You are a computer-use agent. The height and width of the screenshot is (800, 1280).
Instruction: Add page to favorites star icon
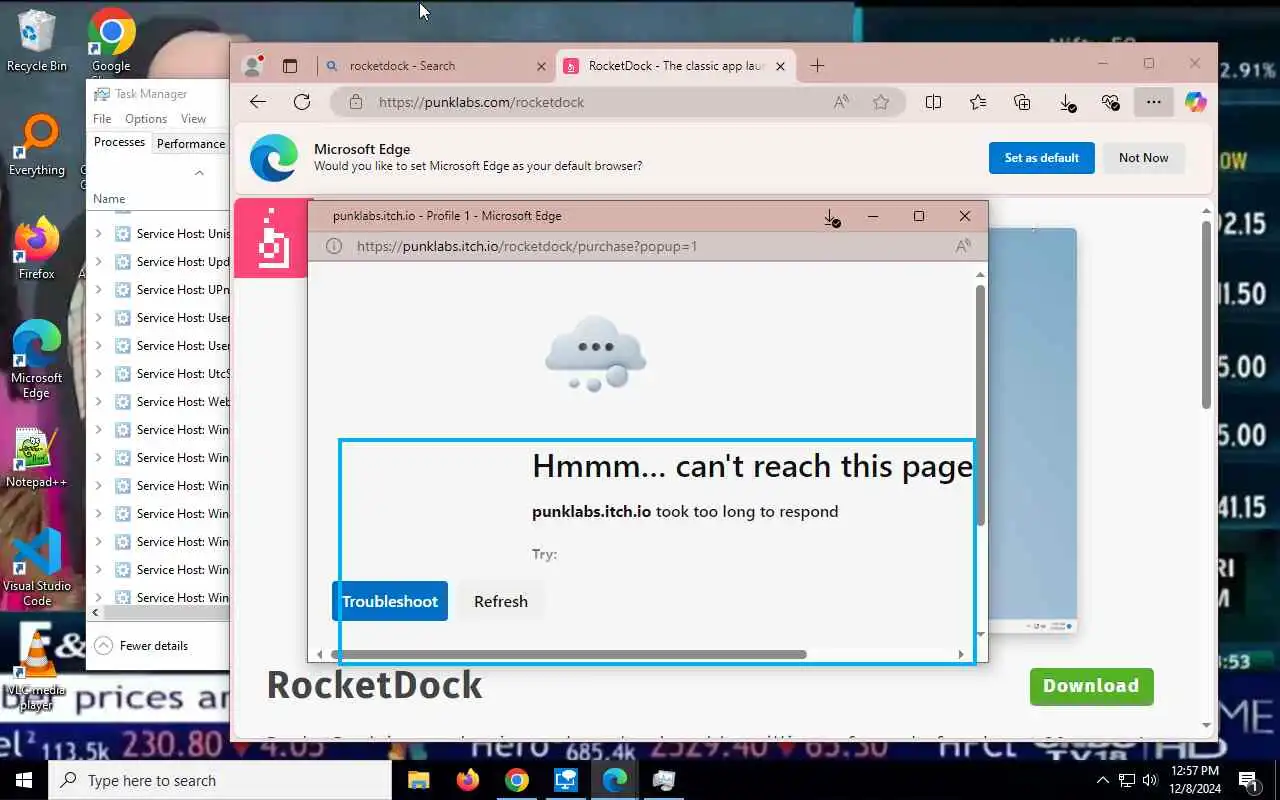click(881, 102)
